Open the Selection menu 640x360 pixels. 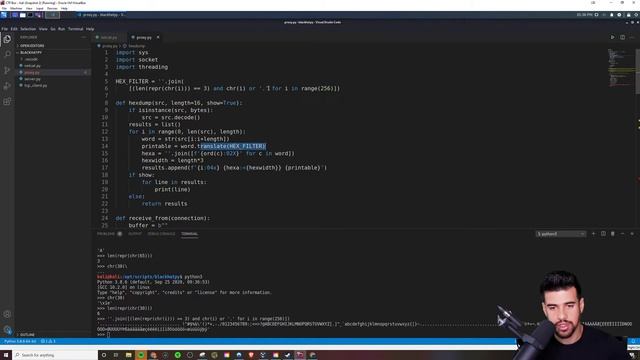(x=28, y=29)
